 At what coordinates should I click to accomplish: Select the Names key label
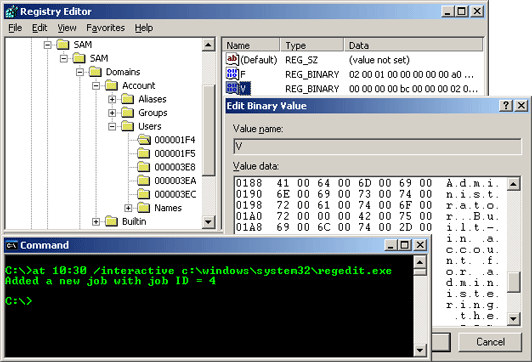[x=168, y=208]
